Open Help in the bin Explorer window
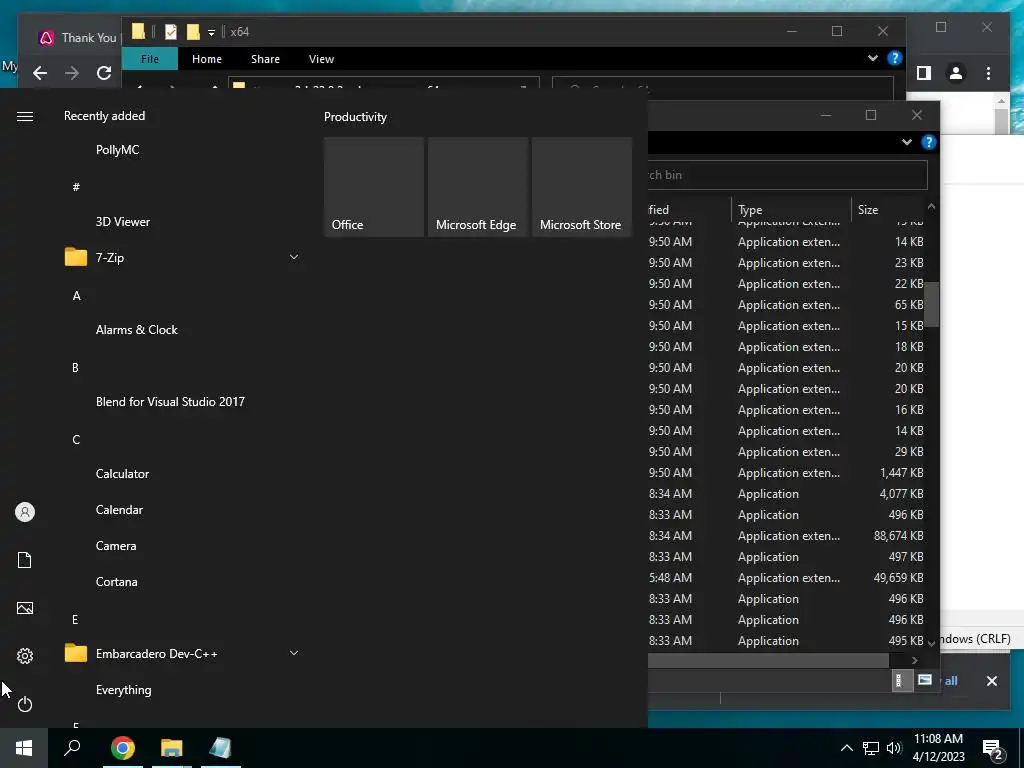The image size is (1024, 768). tap(929, 142)
